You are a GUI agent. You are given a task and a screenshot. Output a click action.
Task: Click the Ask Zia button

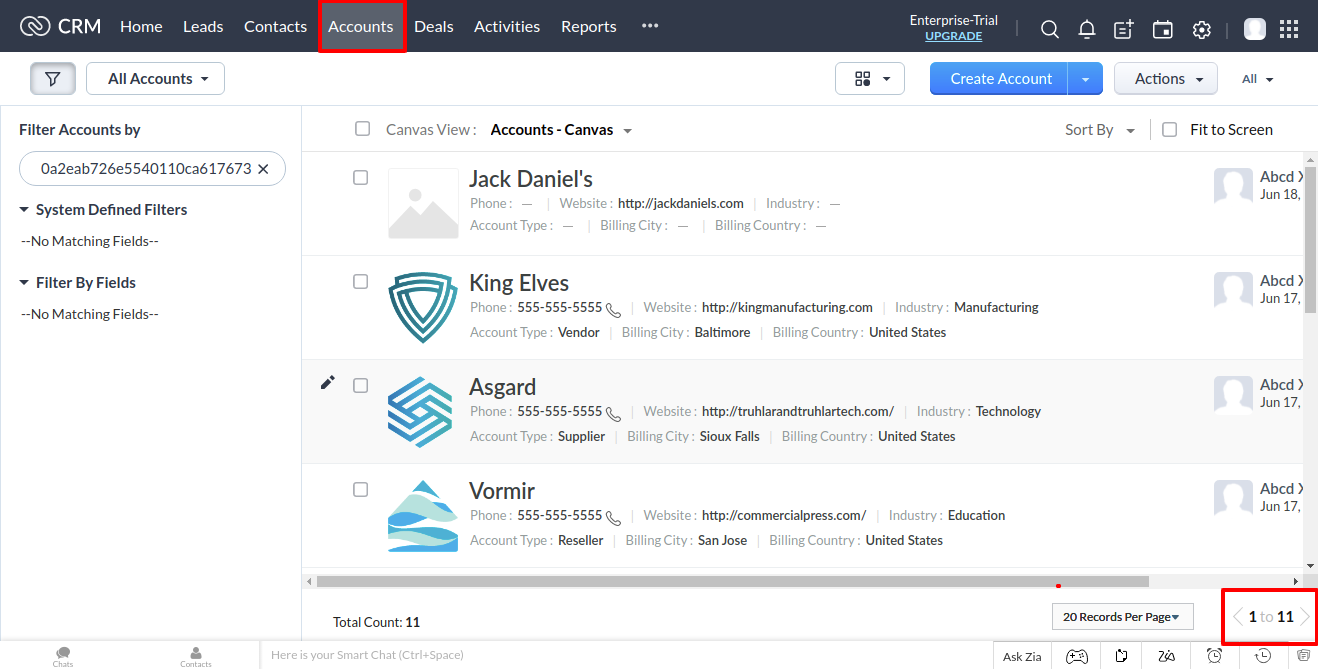[x=1022, y=656]
